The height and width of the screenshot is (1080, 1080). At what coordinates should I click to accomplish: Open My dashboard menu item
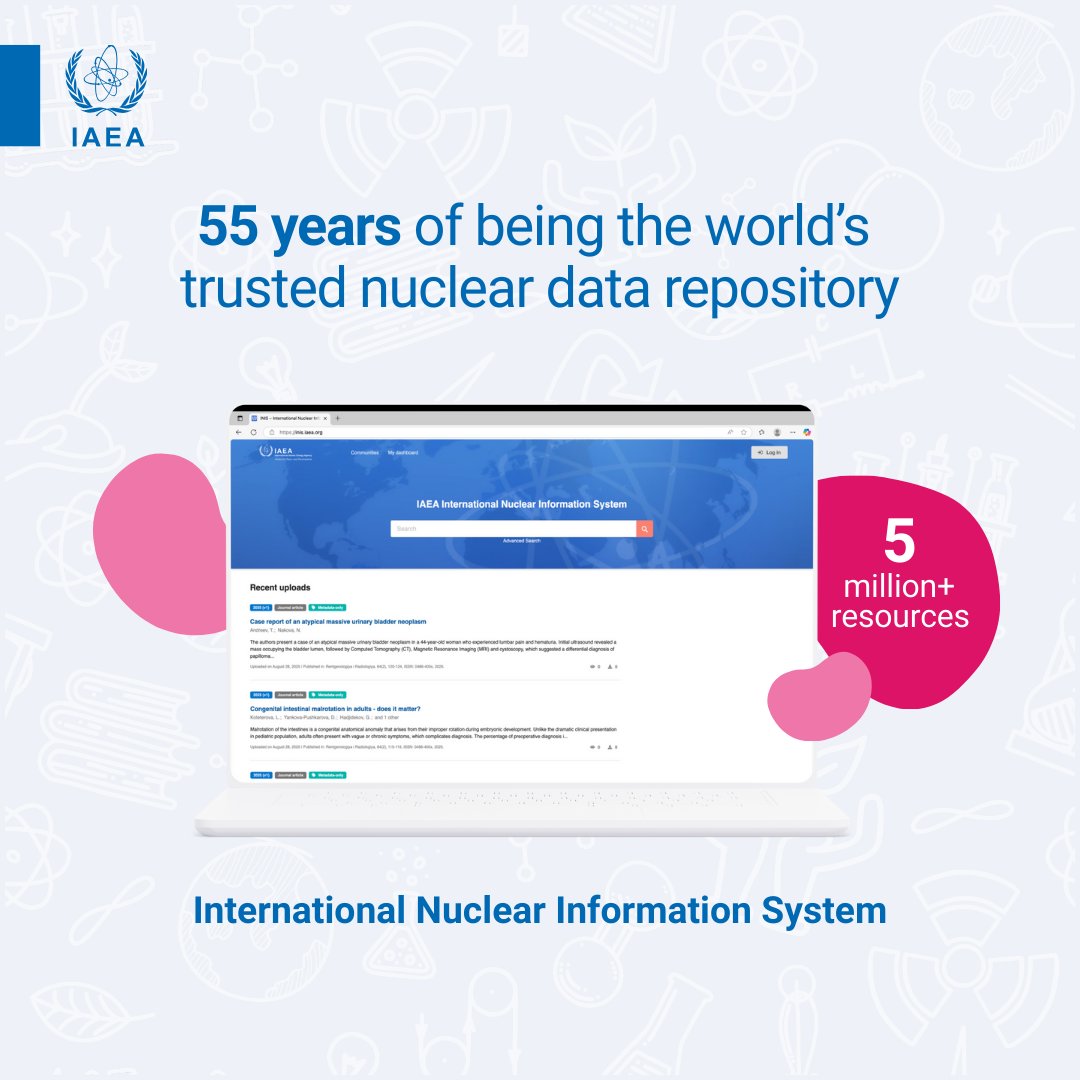pos(403,453)
